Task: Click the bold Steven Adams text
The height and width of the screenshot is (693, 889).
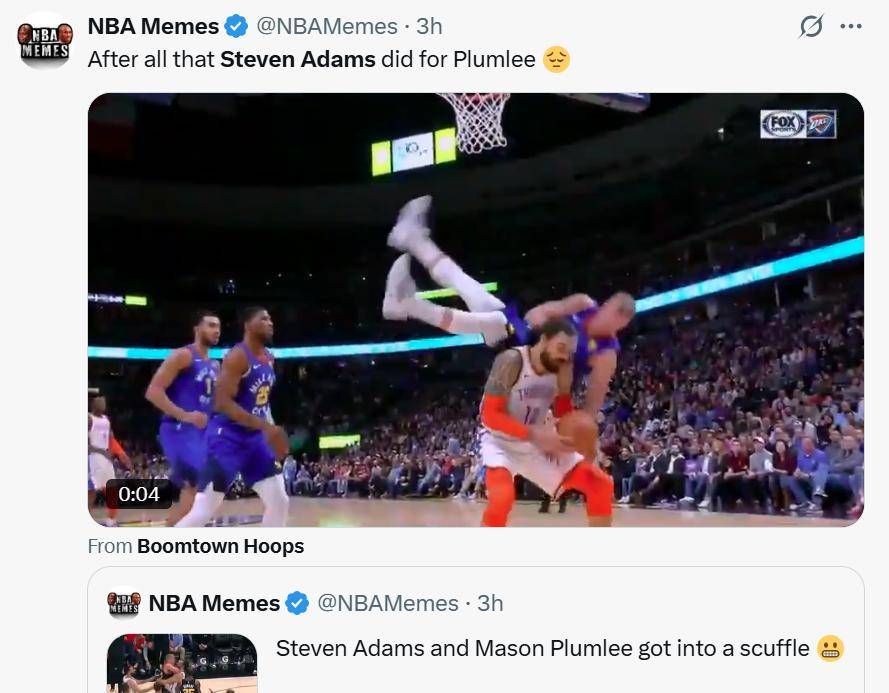Action: pos(298,59)
